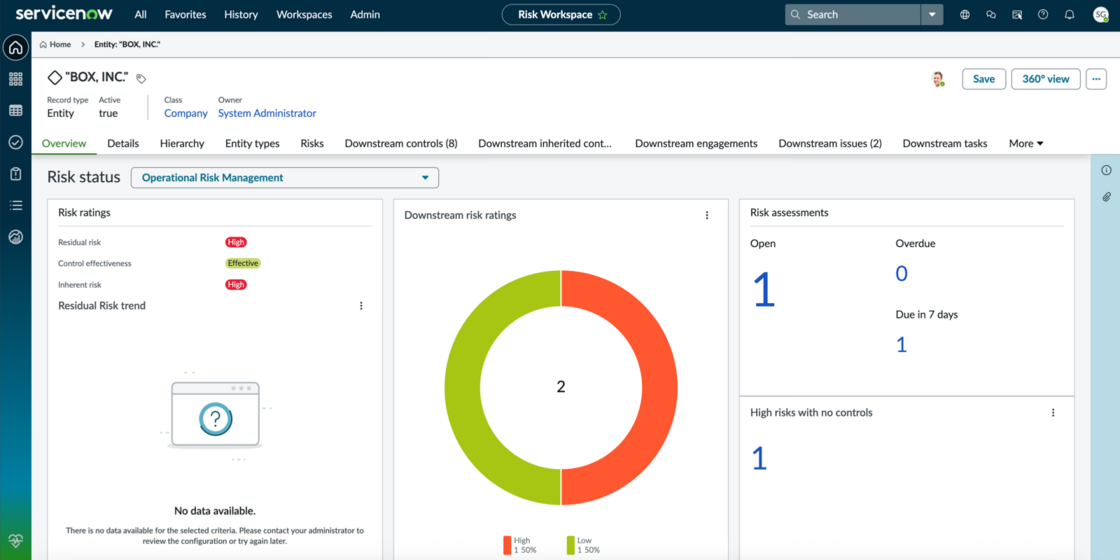Click the notifications bell icon
This screenshot has height=560, width=1120.
(x=1069, y=14)
